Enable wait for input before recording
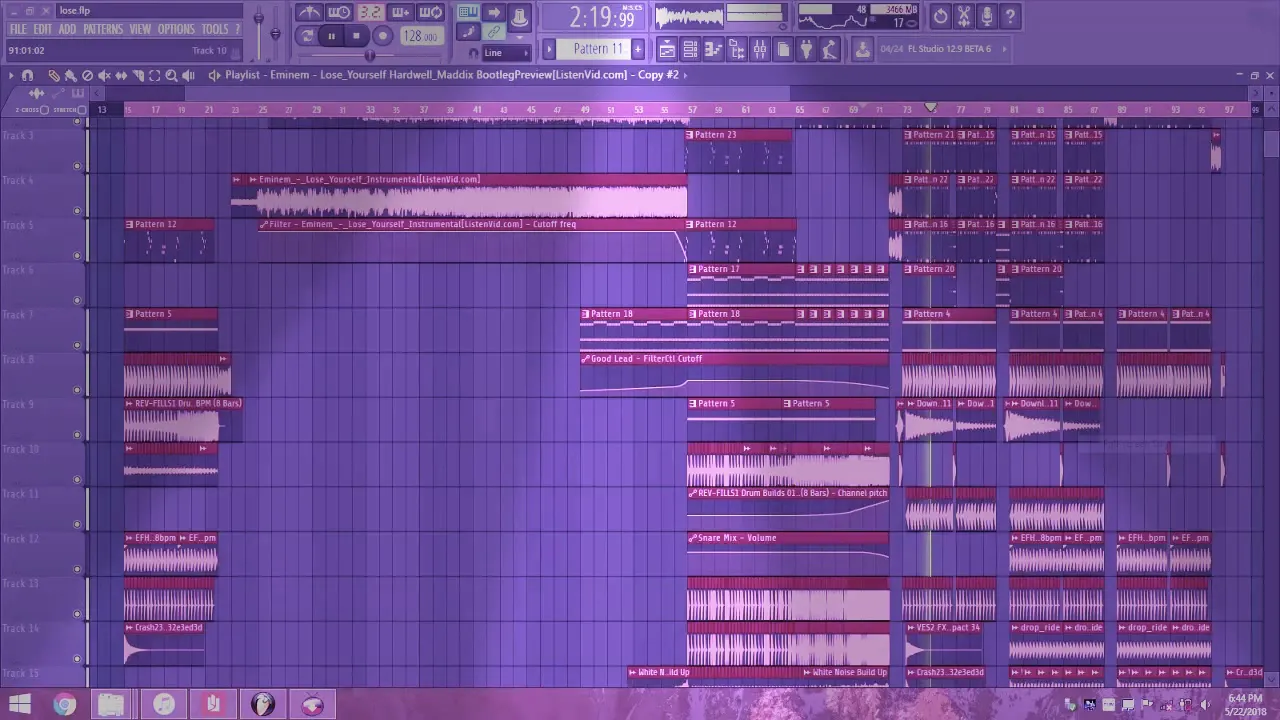This screenshot has width=1280, height=720. [x=339, y=13]
